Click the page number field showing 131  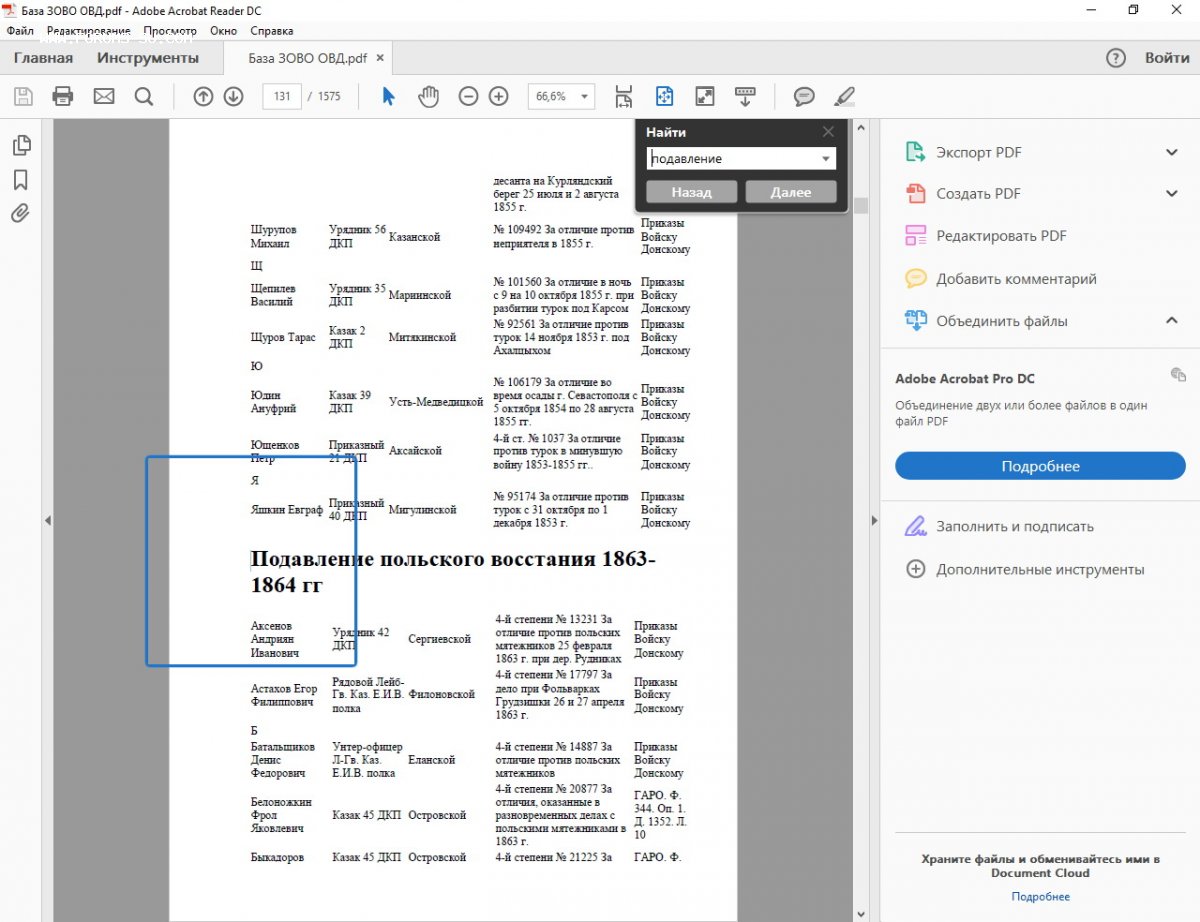point(281,97)
